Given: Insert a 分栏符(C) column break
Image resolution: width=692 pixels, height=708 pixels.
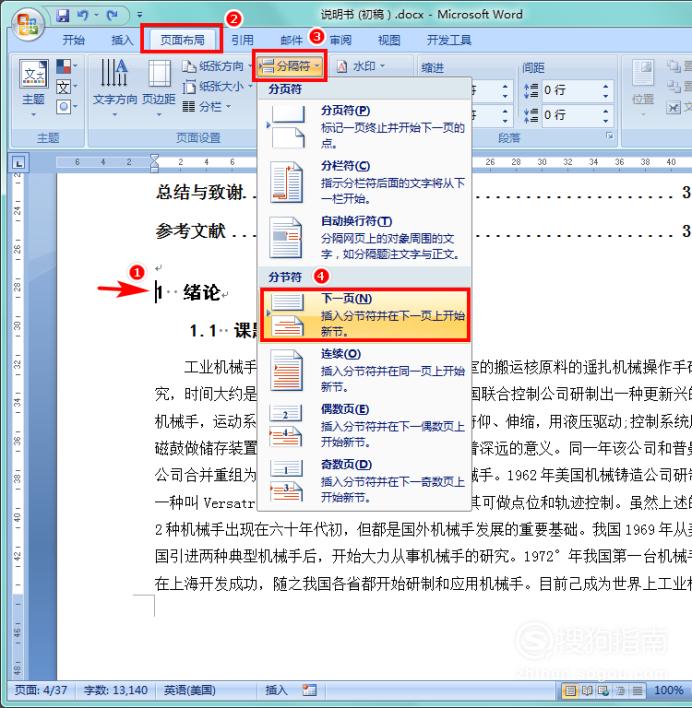Looking at the screenshot, I should pos(365,182).
